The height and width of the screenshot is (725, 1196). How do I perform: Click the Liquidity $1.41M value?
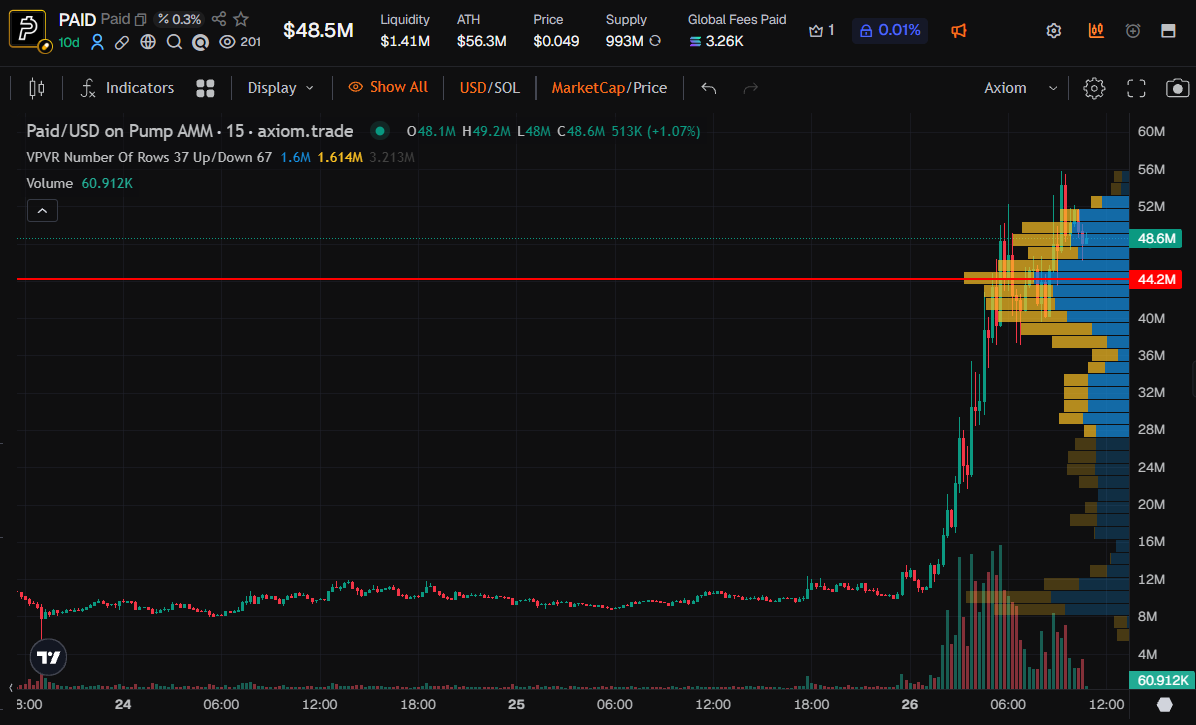pyautogui.click(x=405, y=41)
